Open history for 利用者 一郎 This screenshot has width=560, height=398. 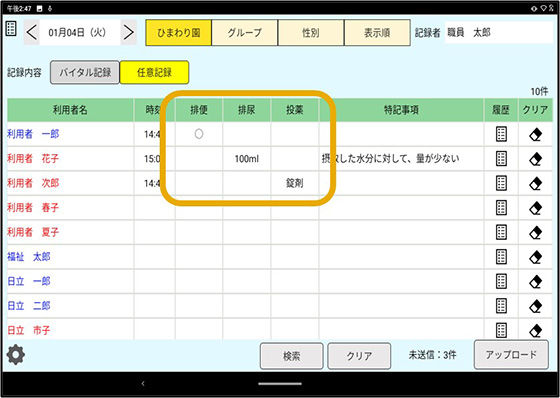pos(501,134)
